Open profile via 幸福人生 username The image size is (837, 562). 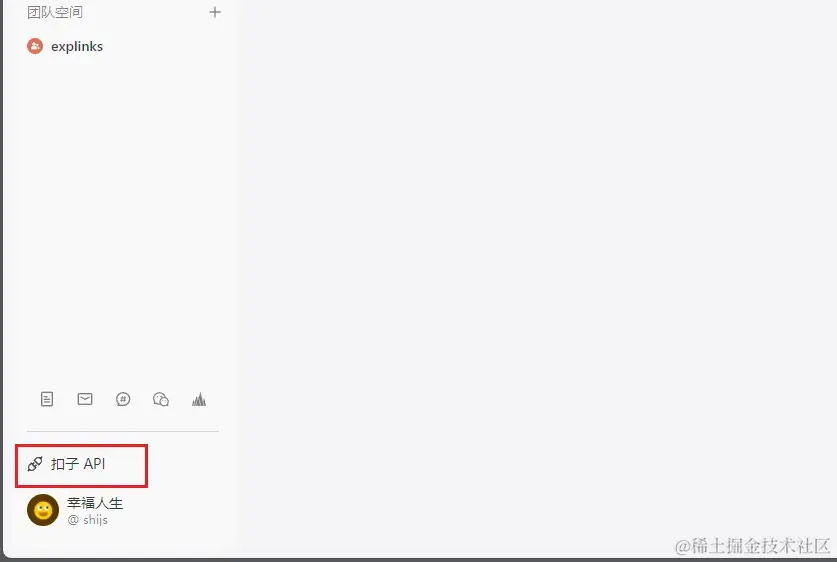[x=95, y=503]
